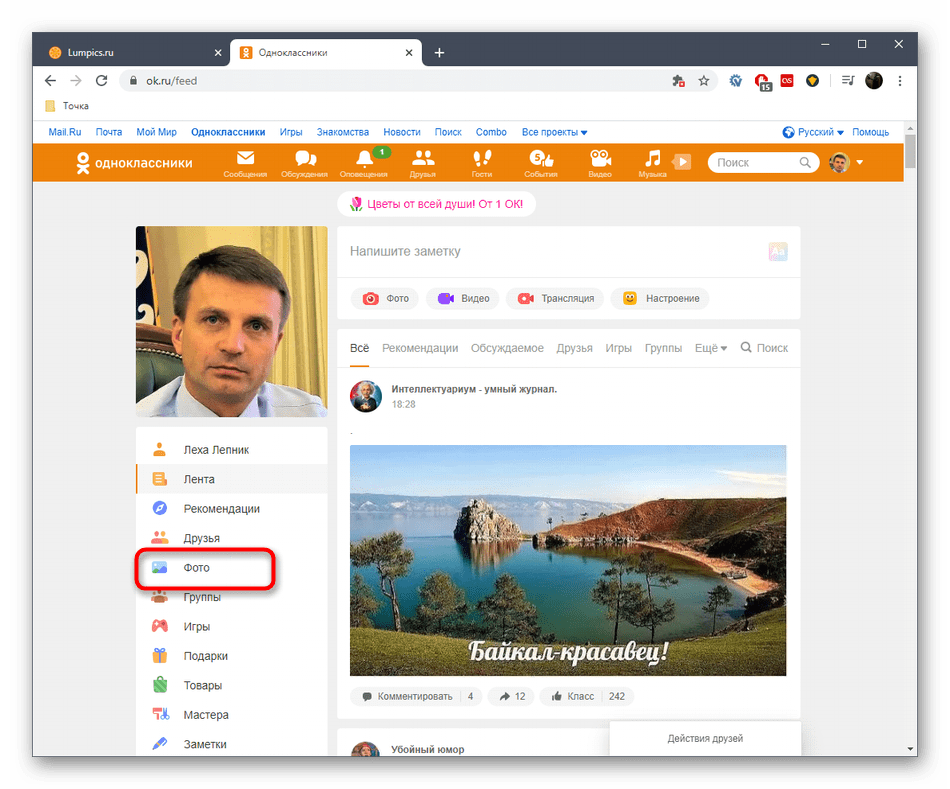950x789 pixels.
Task: Open Подарки gifts in the sidebar
Action: point(205,656)
